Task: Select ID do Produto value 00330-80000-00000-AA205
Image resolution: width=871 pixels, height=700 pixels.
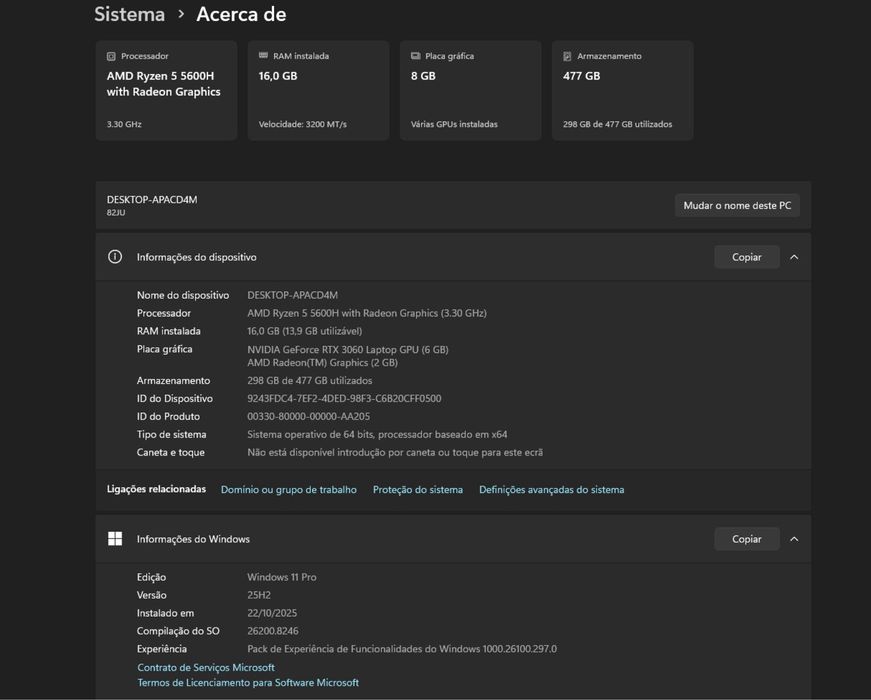Action: [x=308, y=416]
